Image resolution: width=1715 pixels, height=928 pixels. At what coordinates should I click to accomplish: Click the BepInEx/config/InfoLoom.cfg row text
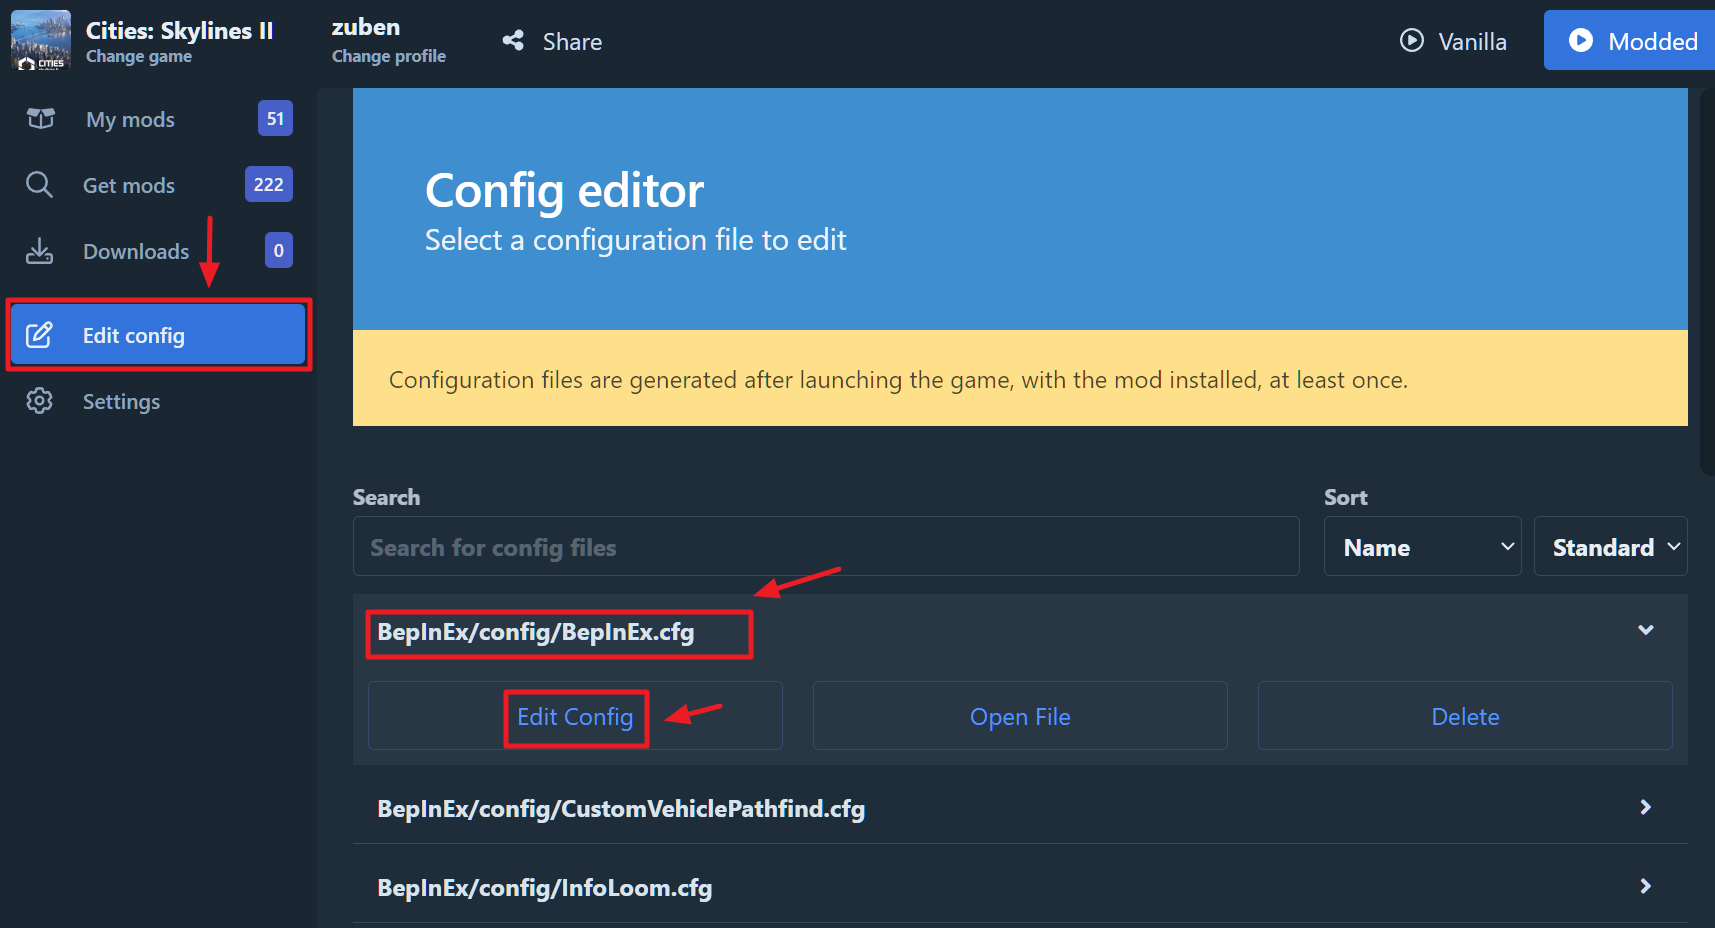(544, 888)
